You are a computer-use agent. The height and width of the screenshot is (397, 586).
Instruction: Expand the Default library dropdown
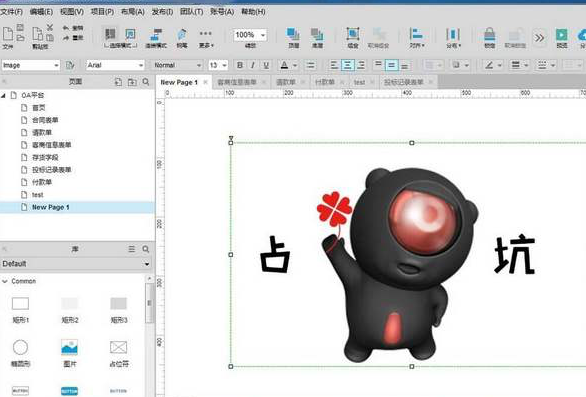pyautogui.click(x=76, y=264)
